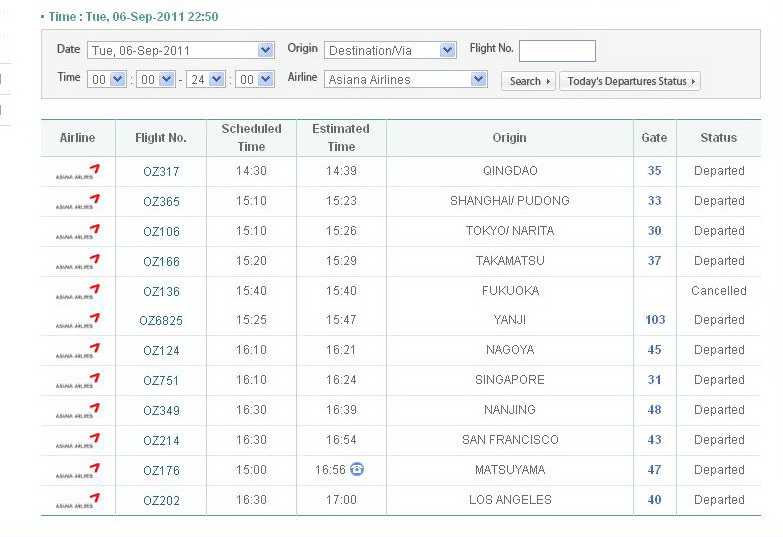The width and height of the screenshot is (783, 537).
Task: Click Asiana Airlines logo in OZ124 row
Action: click(x=78, y=350)
